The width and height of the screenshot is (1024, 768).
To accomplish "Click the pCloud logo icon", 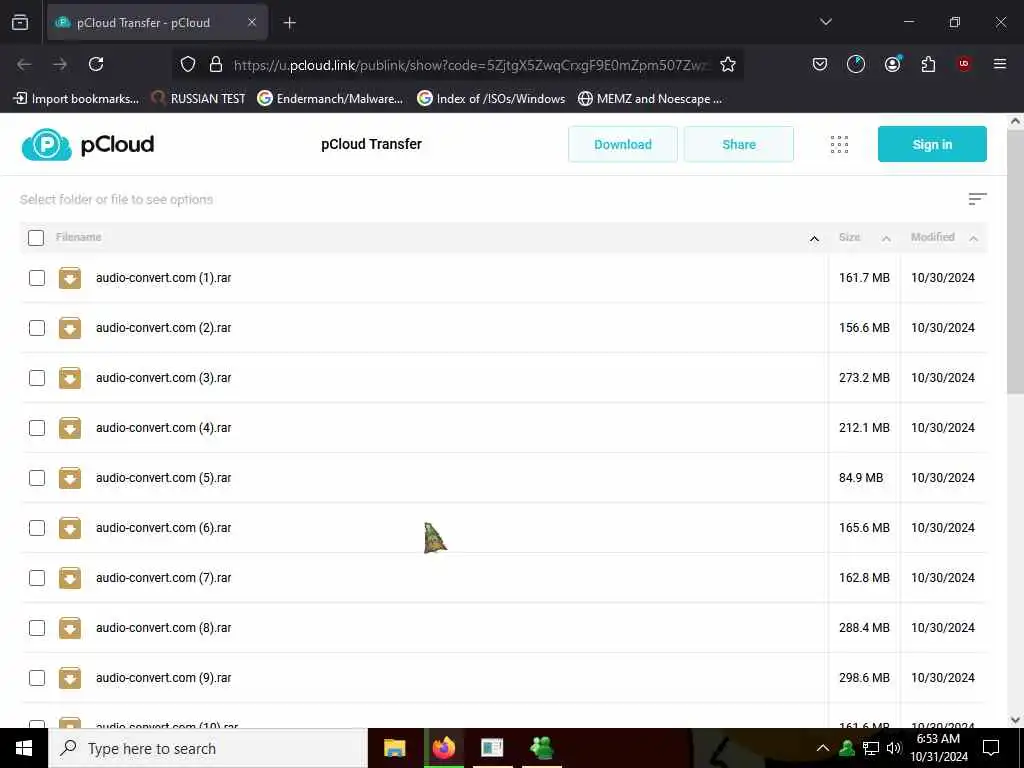I will pyautogui.click(x=46, y=144).
